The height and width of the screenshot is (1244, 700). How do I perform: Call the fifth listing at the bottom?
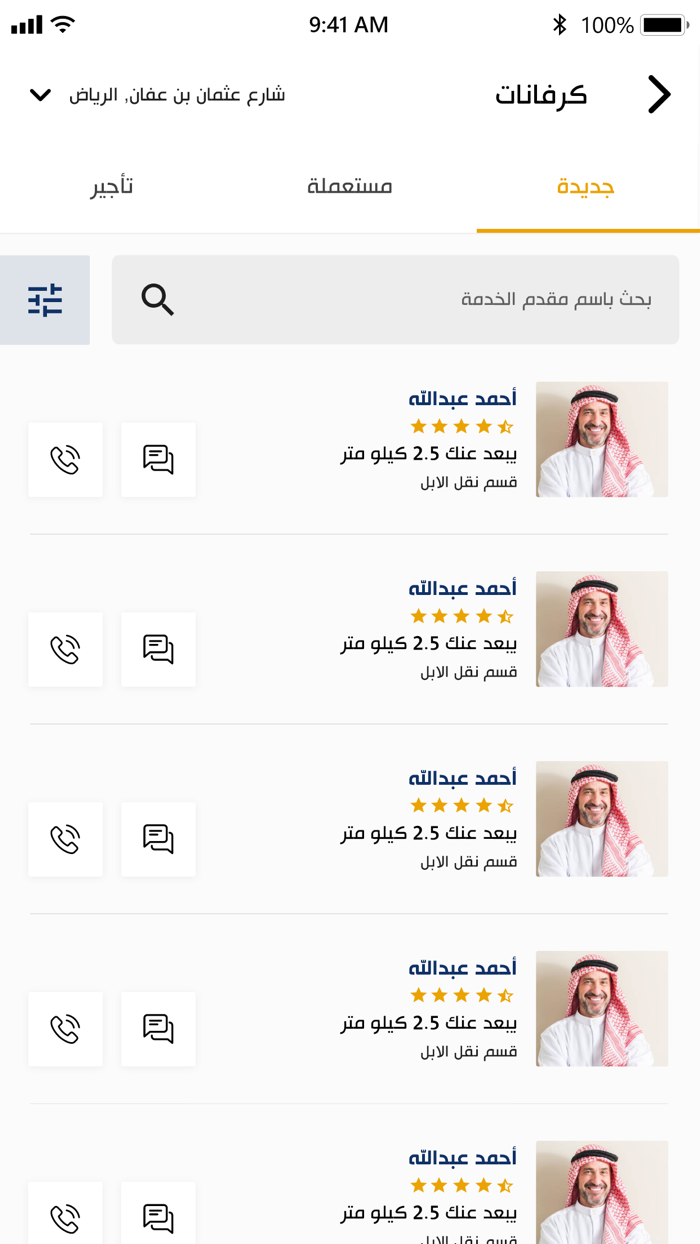(x=65, y=1218)
